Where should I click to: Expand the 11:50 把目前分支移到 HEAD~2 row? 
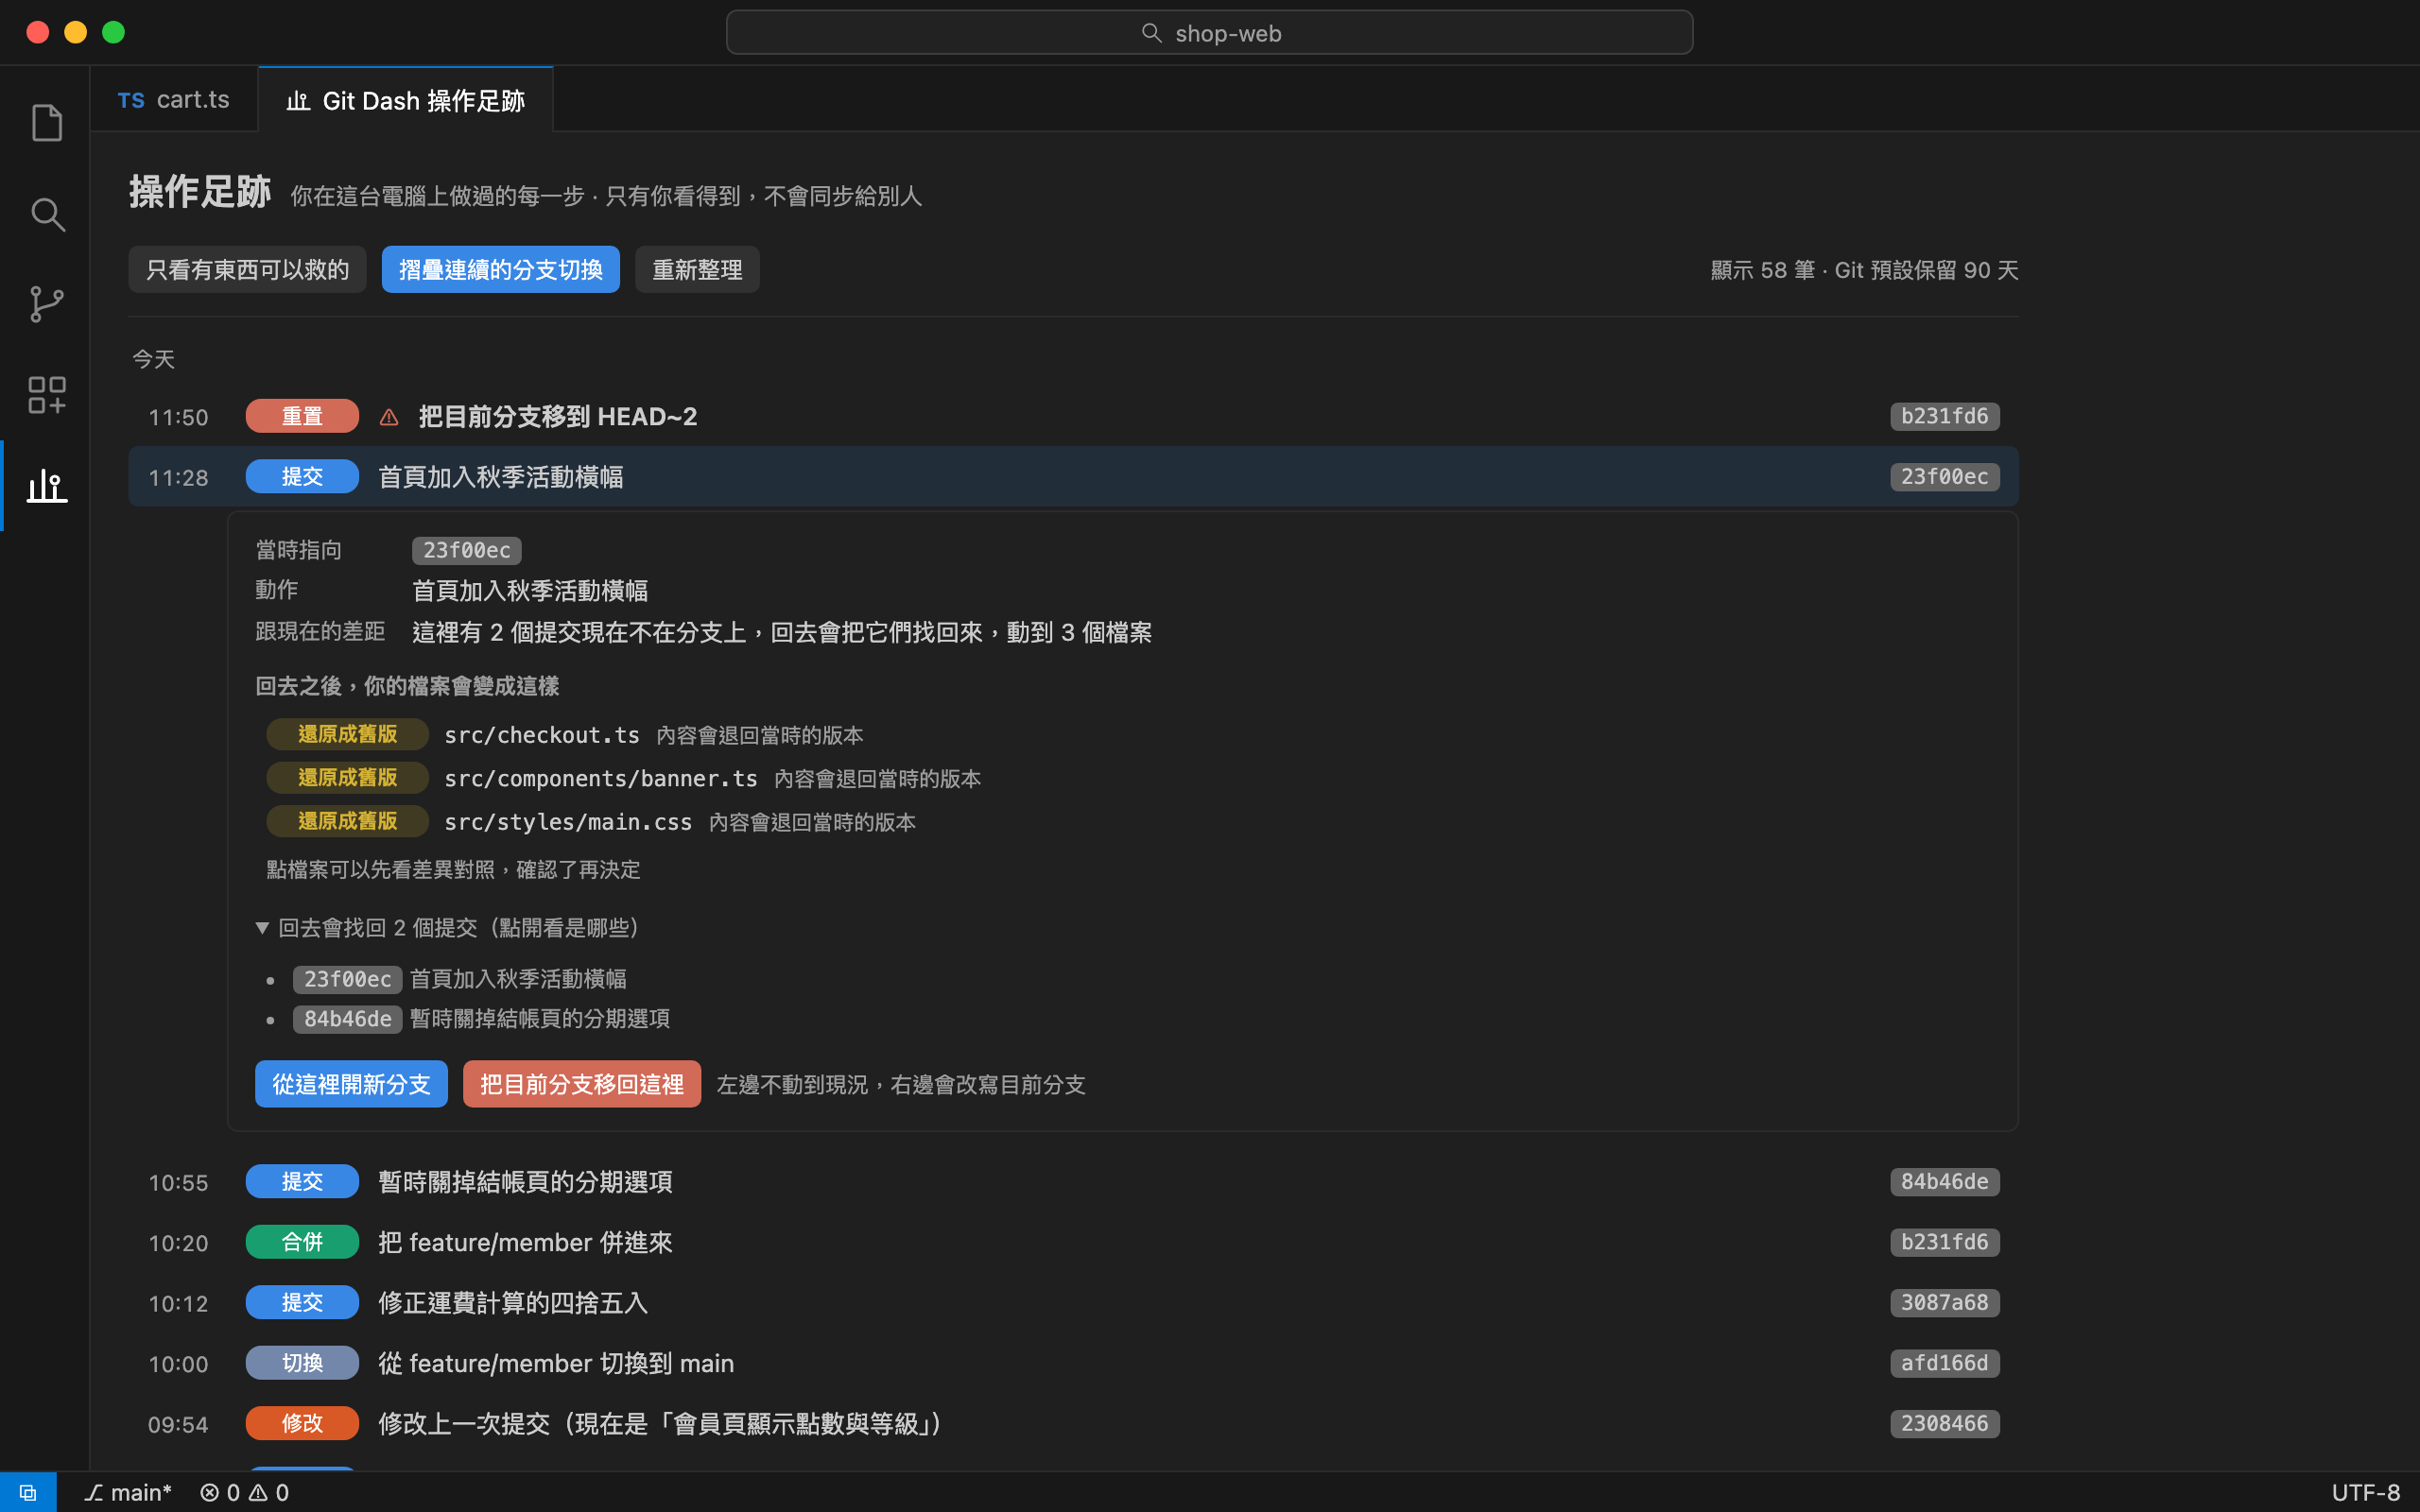(x=1073, y=417)
